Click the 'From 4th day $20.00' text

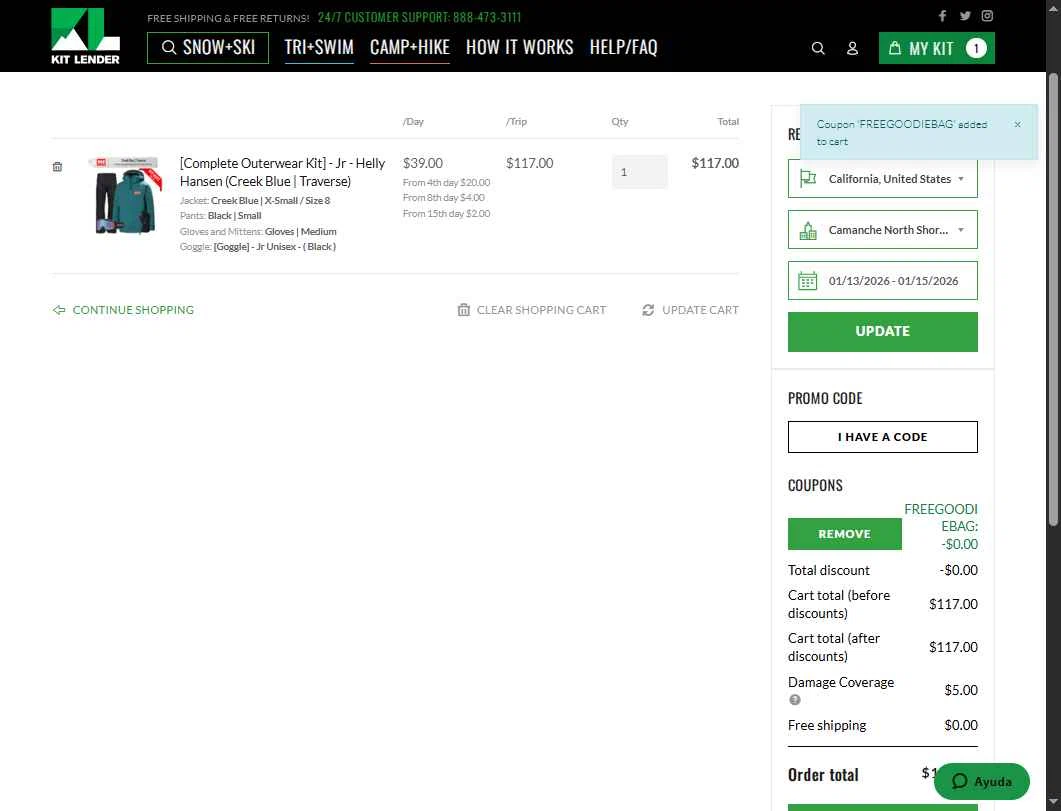[447, 183]
